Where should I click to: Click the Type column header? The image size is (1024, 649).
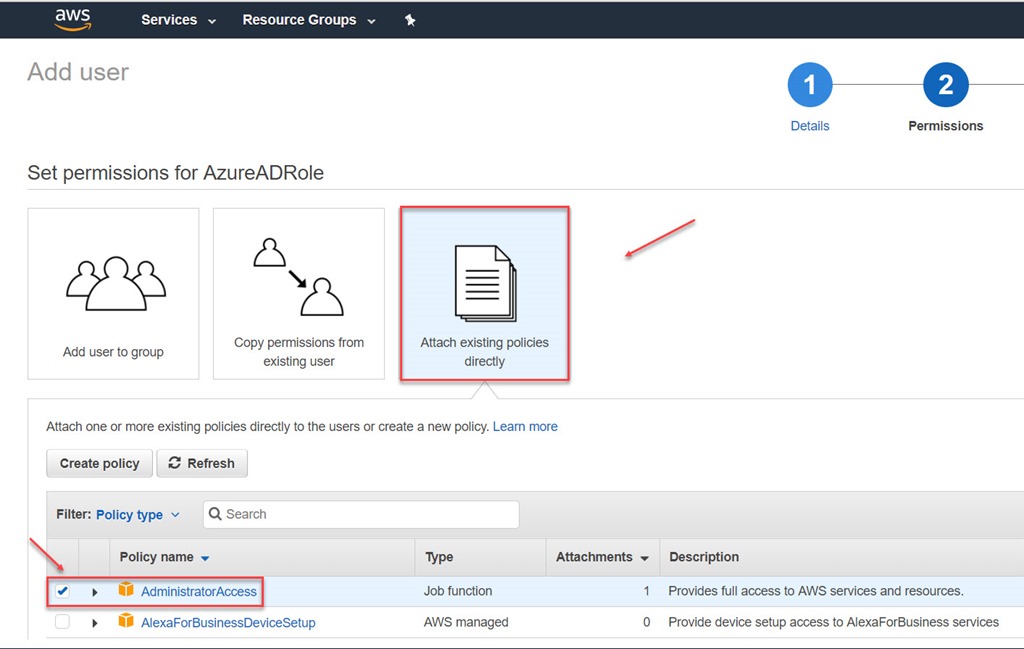tap(439, 557)
